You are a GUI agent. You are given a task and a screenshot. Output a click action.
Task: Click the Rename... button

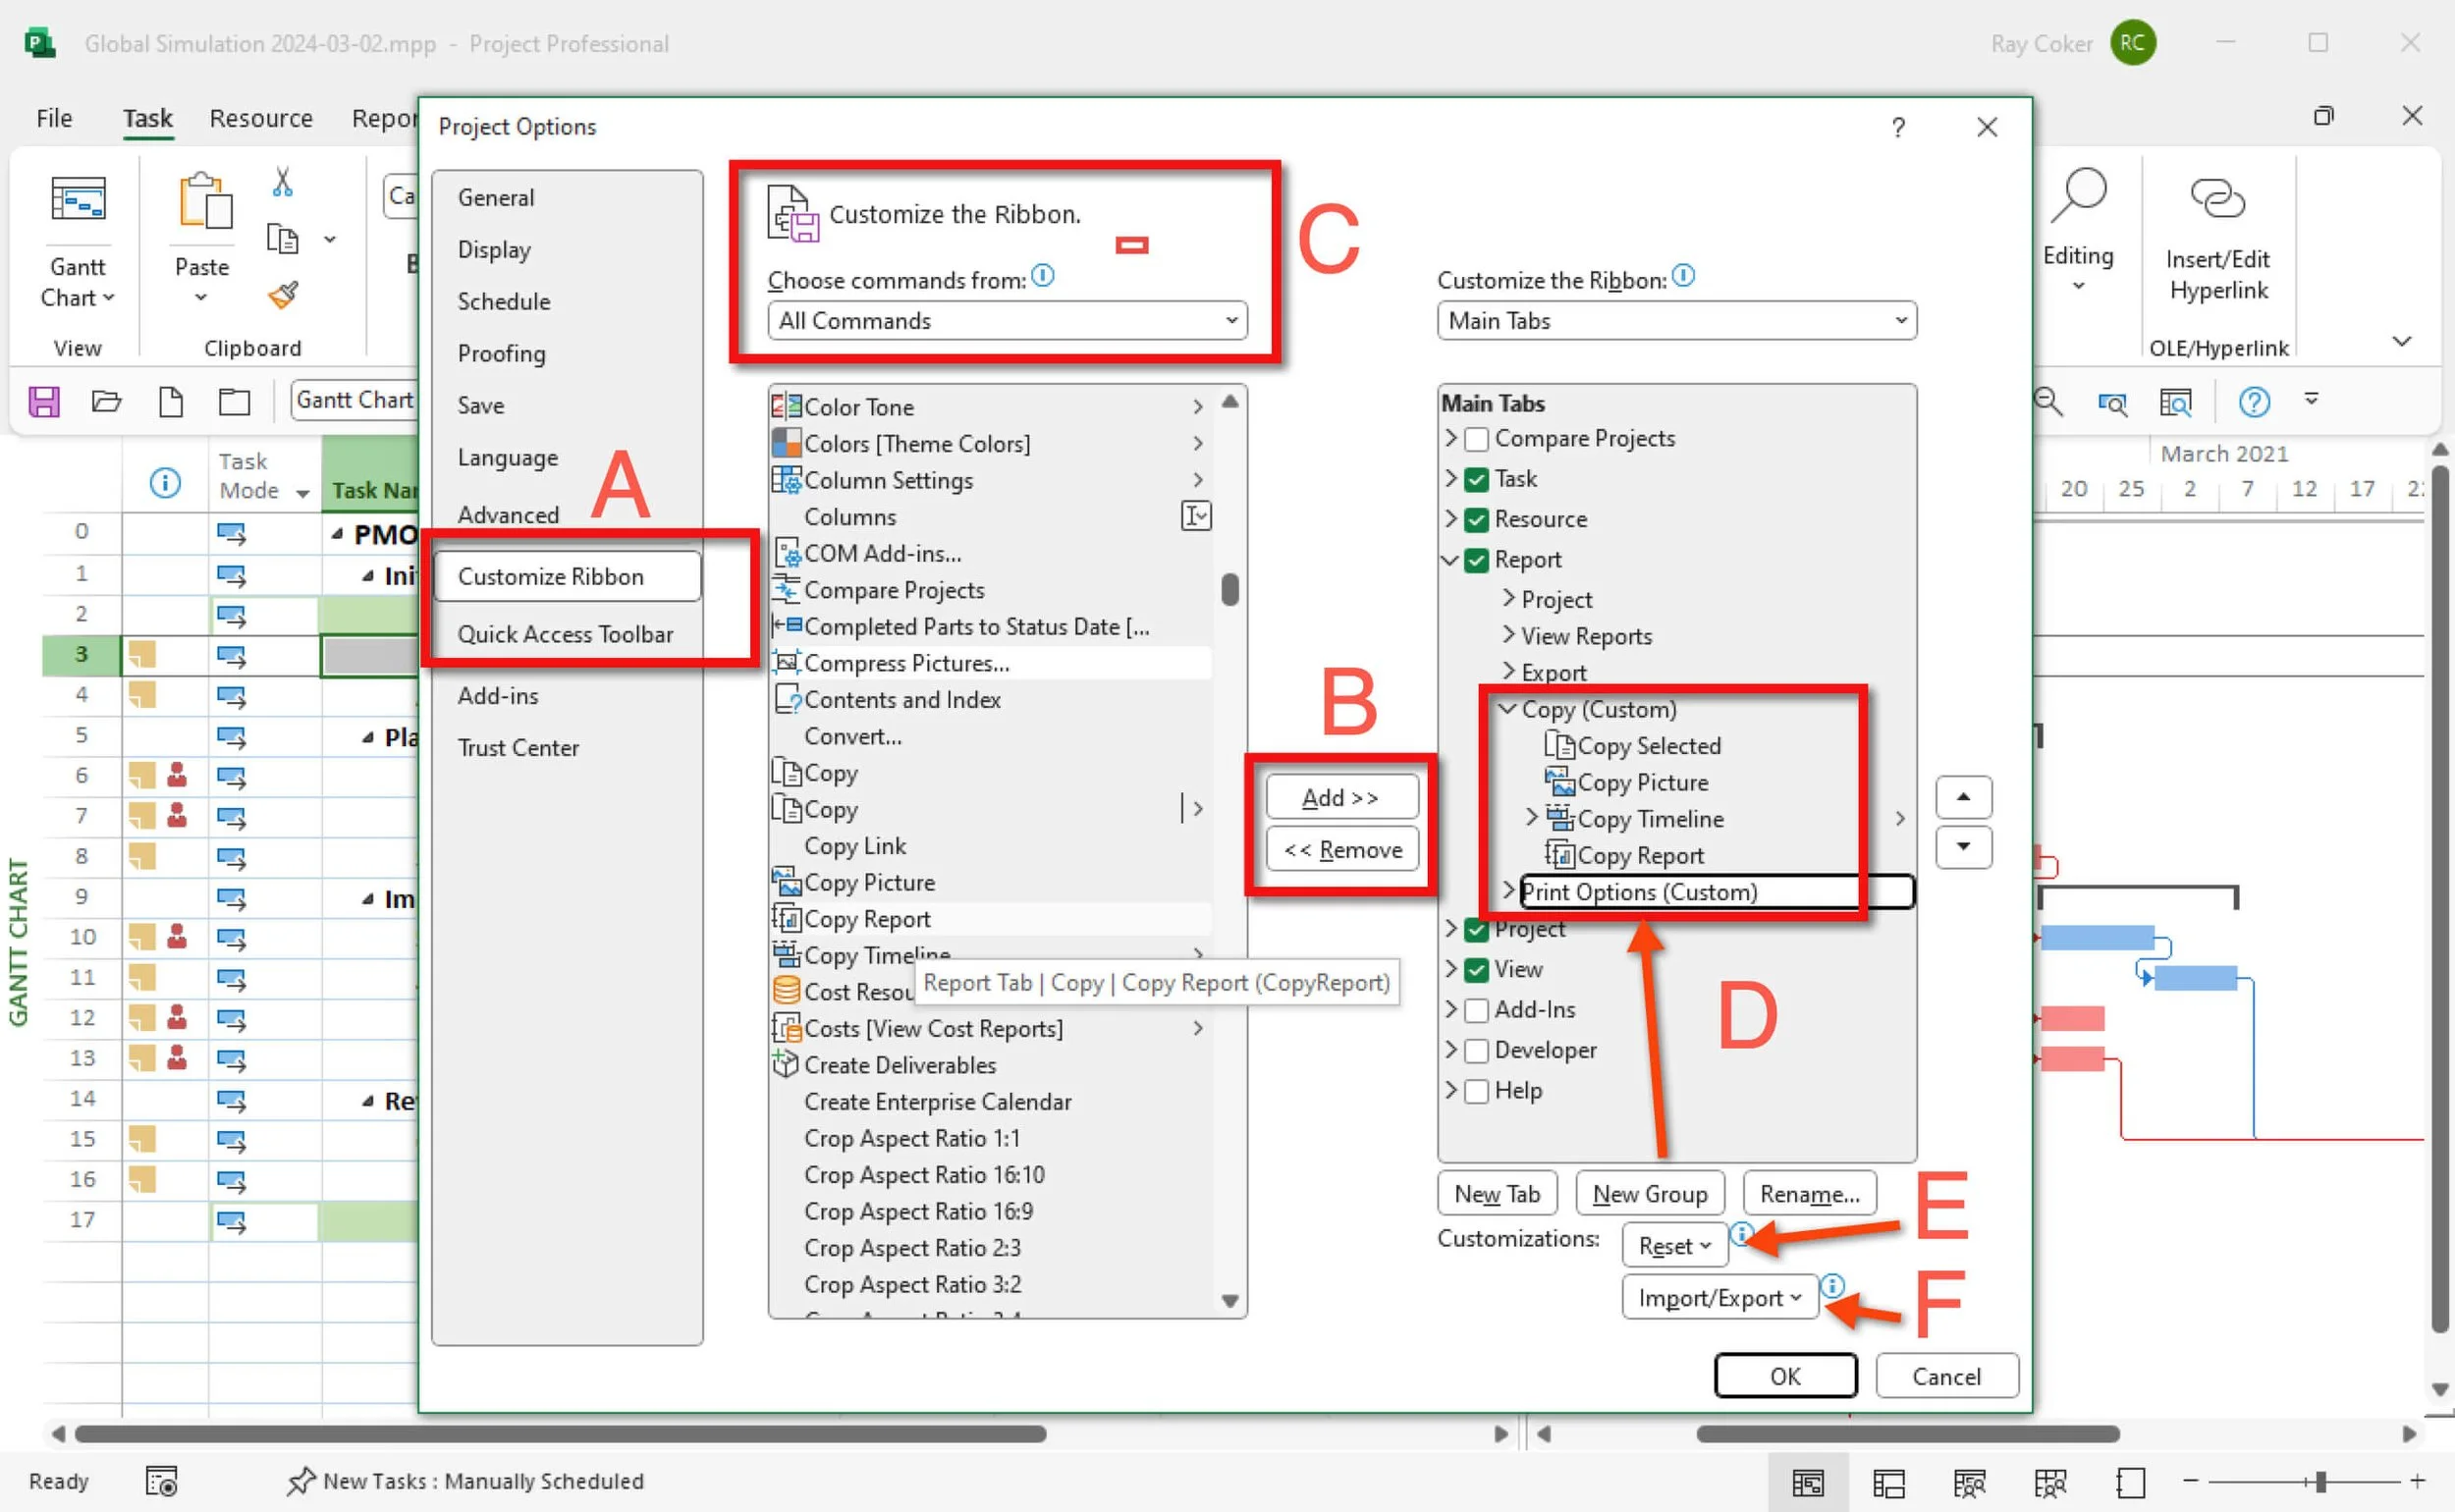1809,1194
